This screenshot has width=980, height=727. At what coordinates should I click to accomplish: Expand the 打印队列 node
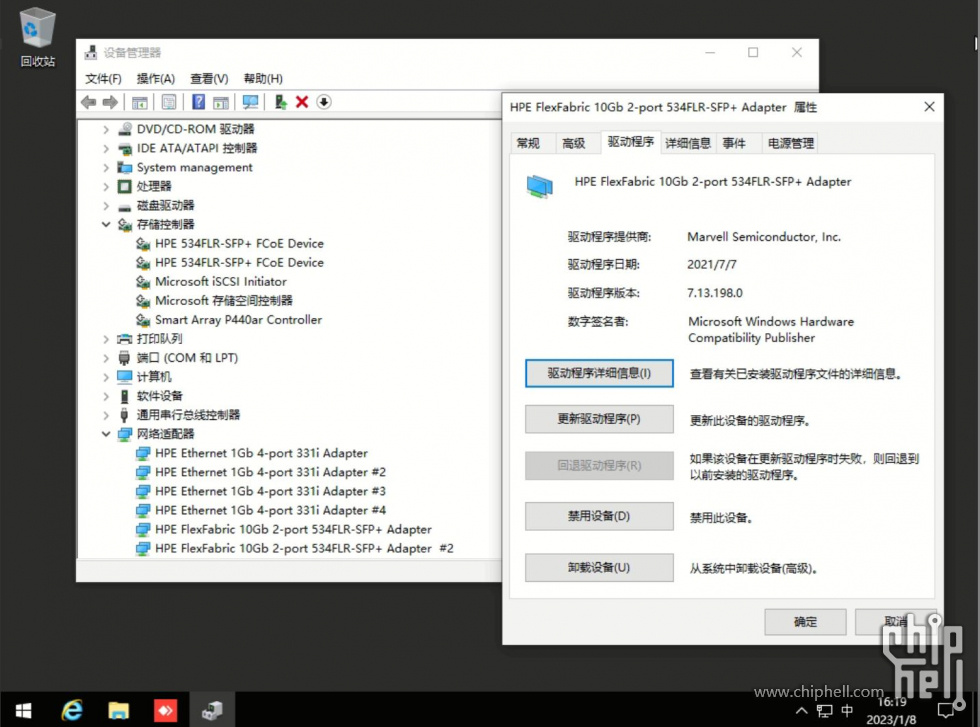(x=106, y=339)
